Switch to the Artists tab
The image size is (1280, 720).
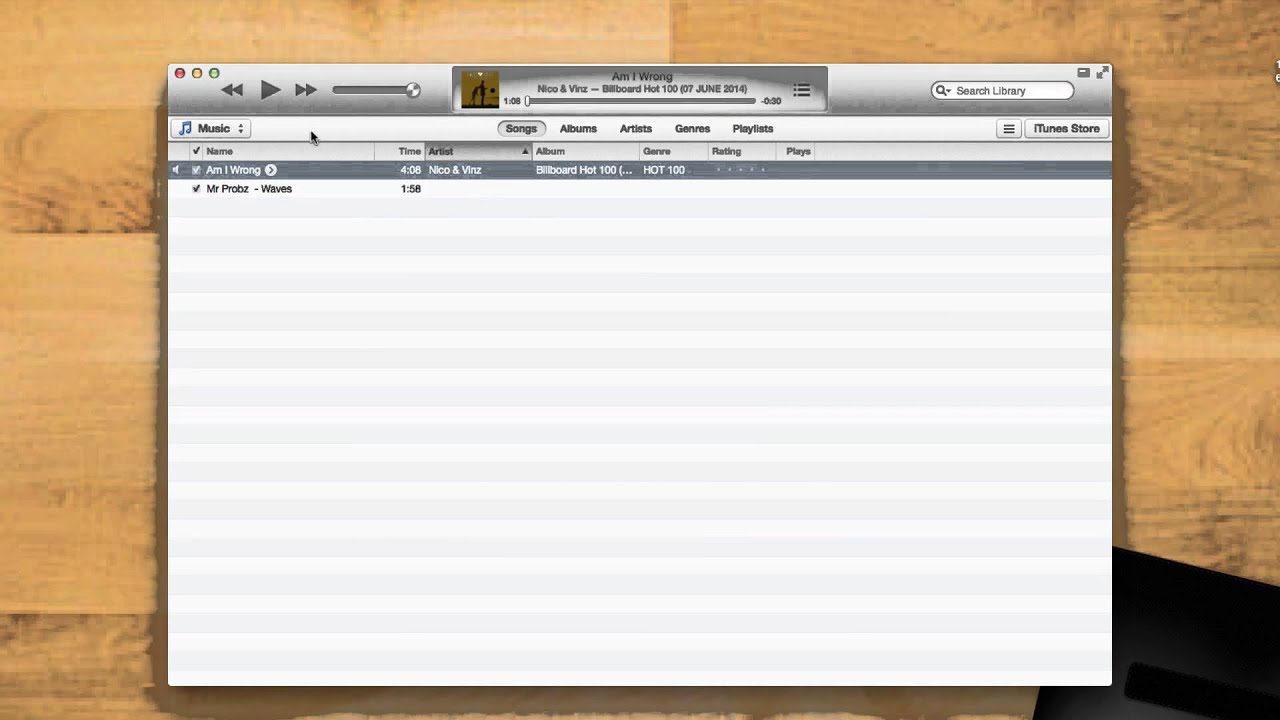(x=635, y=129)
